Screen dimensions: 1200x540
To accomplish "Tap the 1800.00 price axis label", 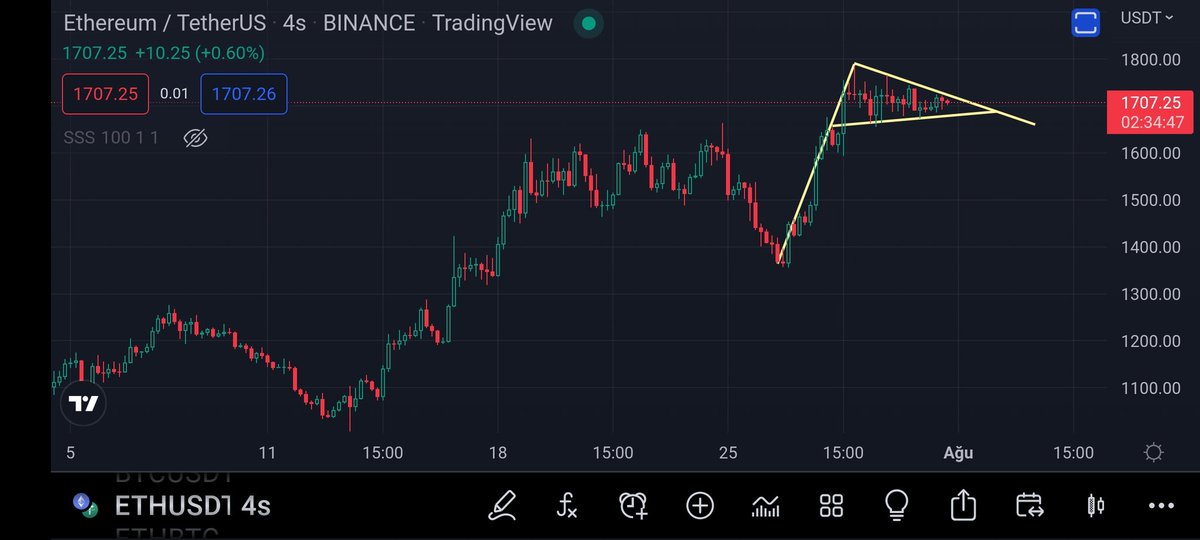I will [x=1150, y=60].
